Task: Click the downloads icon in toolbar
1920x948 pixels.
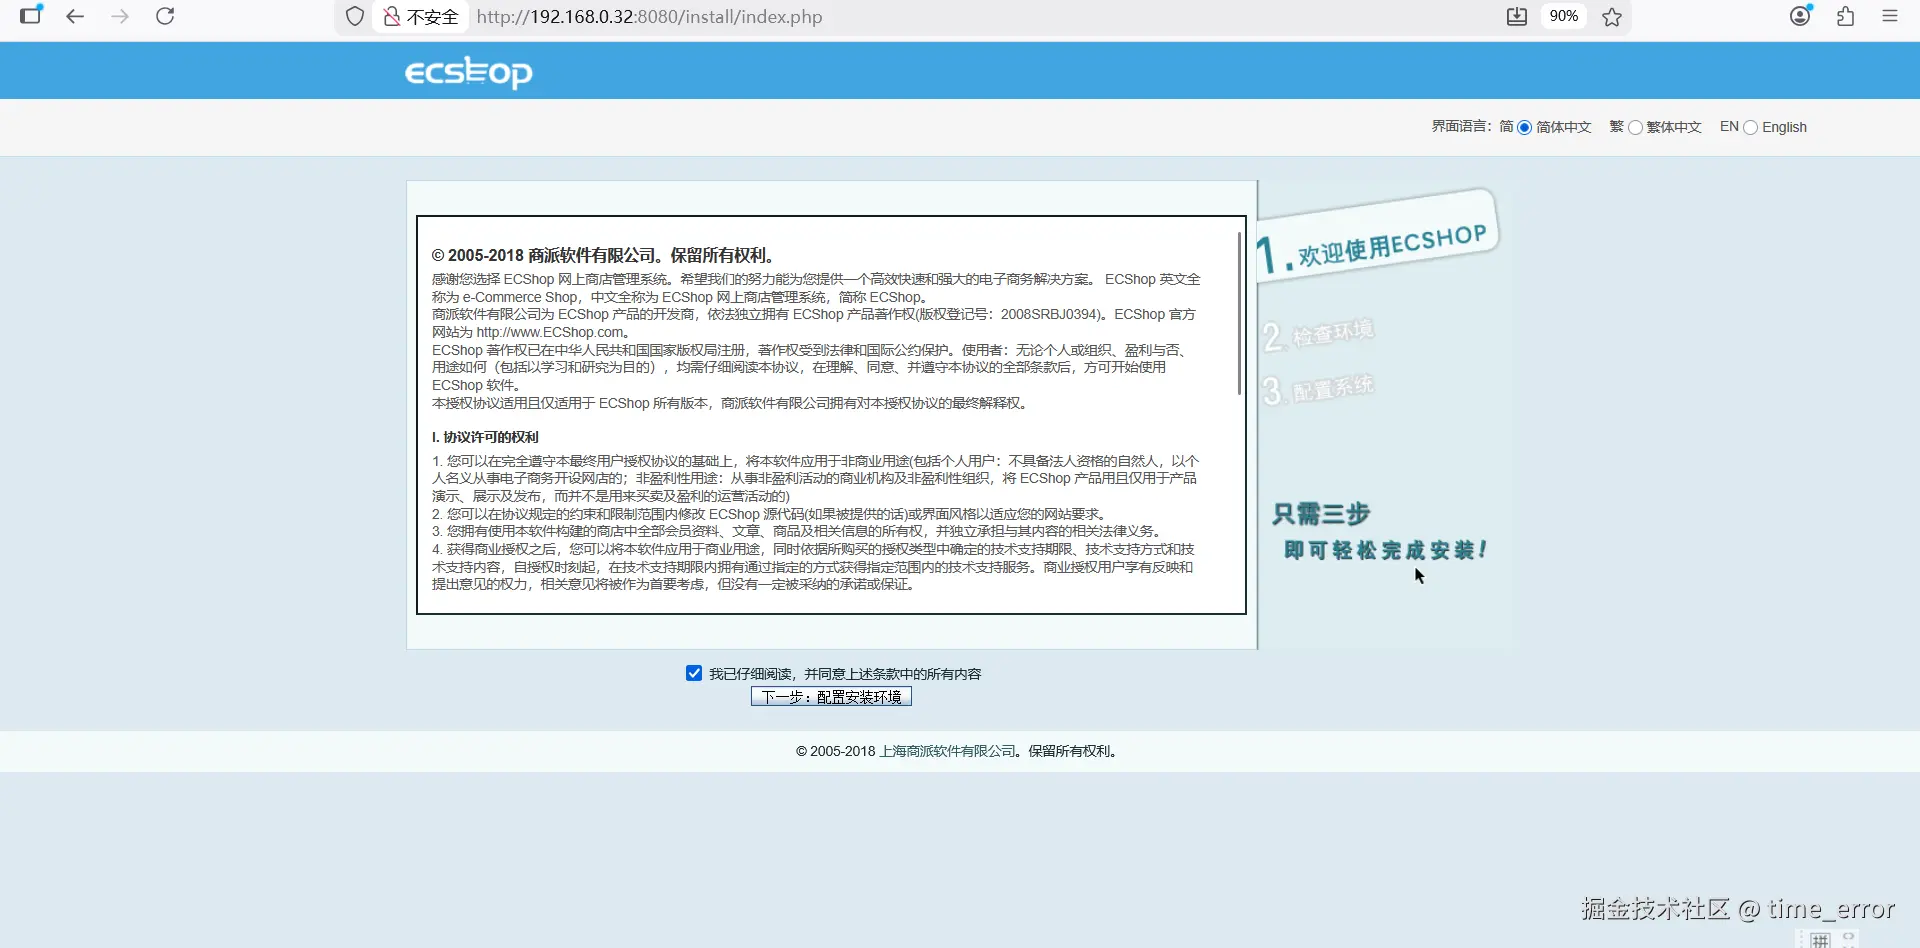Action: [x=1518, y=16]
